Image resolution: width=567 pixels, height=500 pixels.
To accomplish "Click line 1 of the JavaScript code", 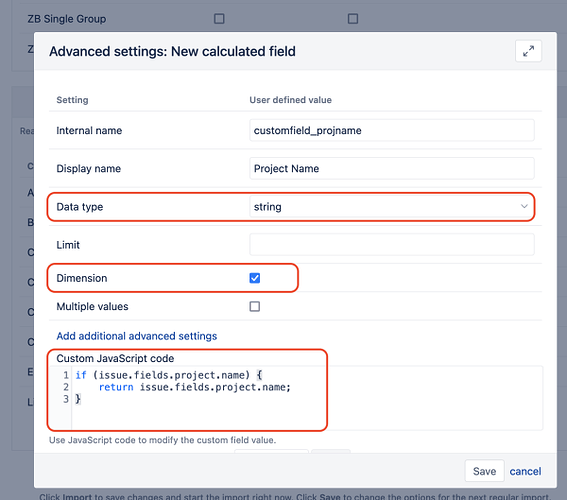I will coord(169,375).
